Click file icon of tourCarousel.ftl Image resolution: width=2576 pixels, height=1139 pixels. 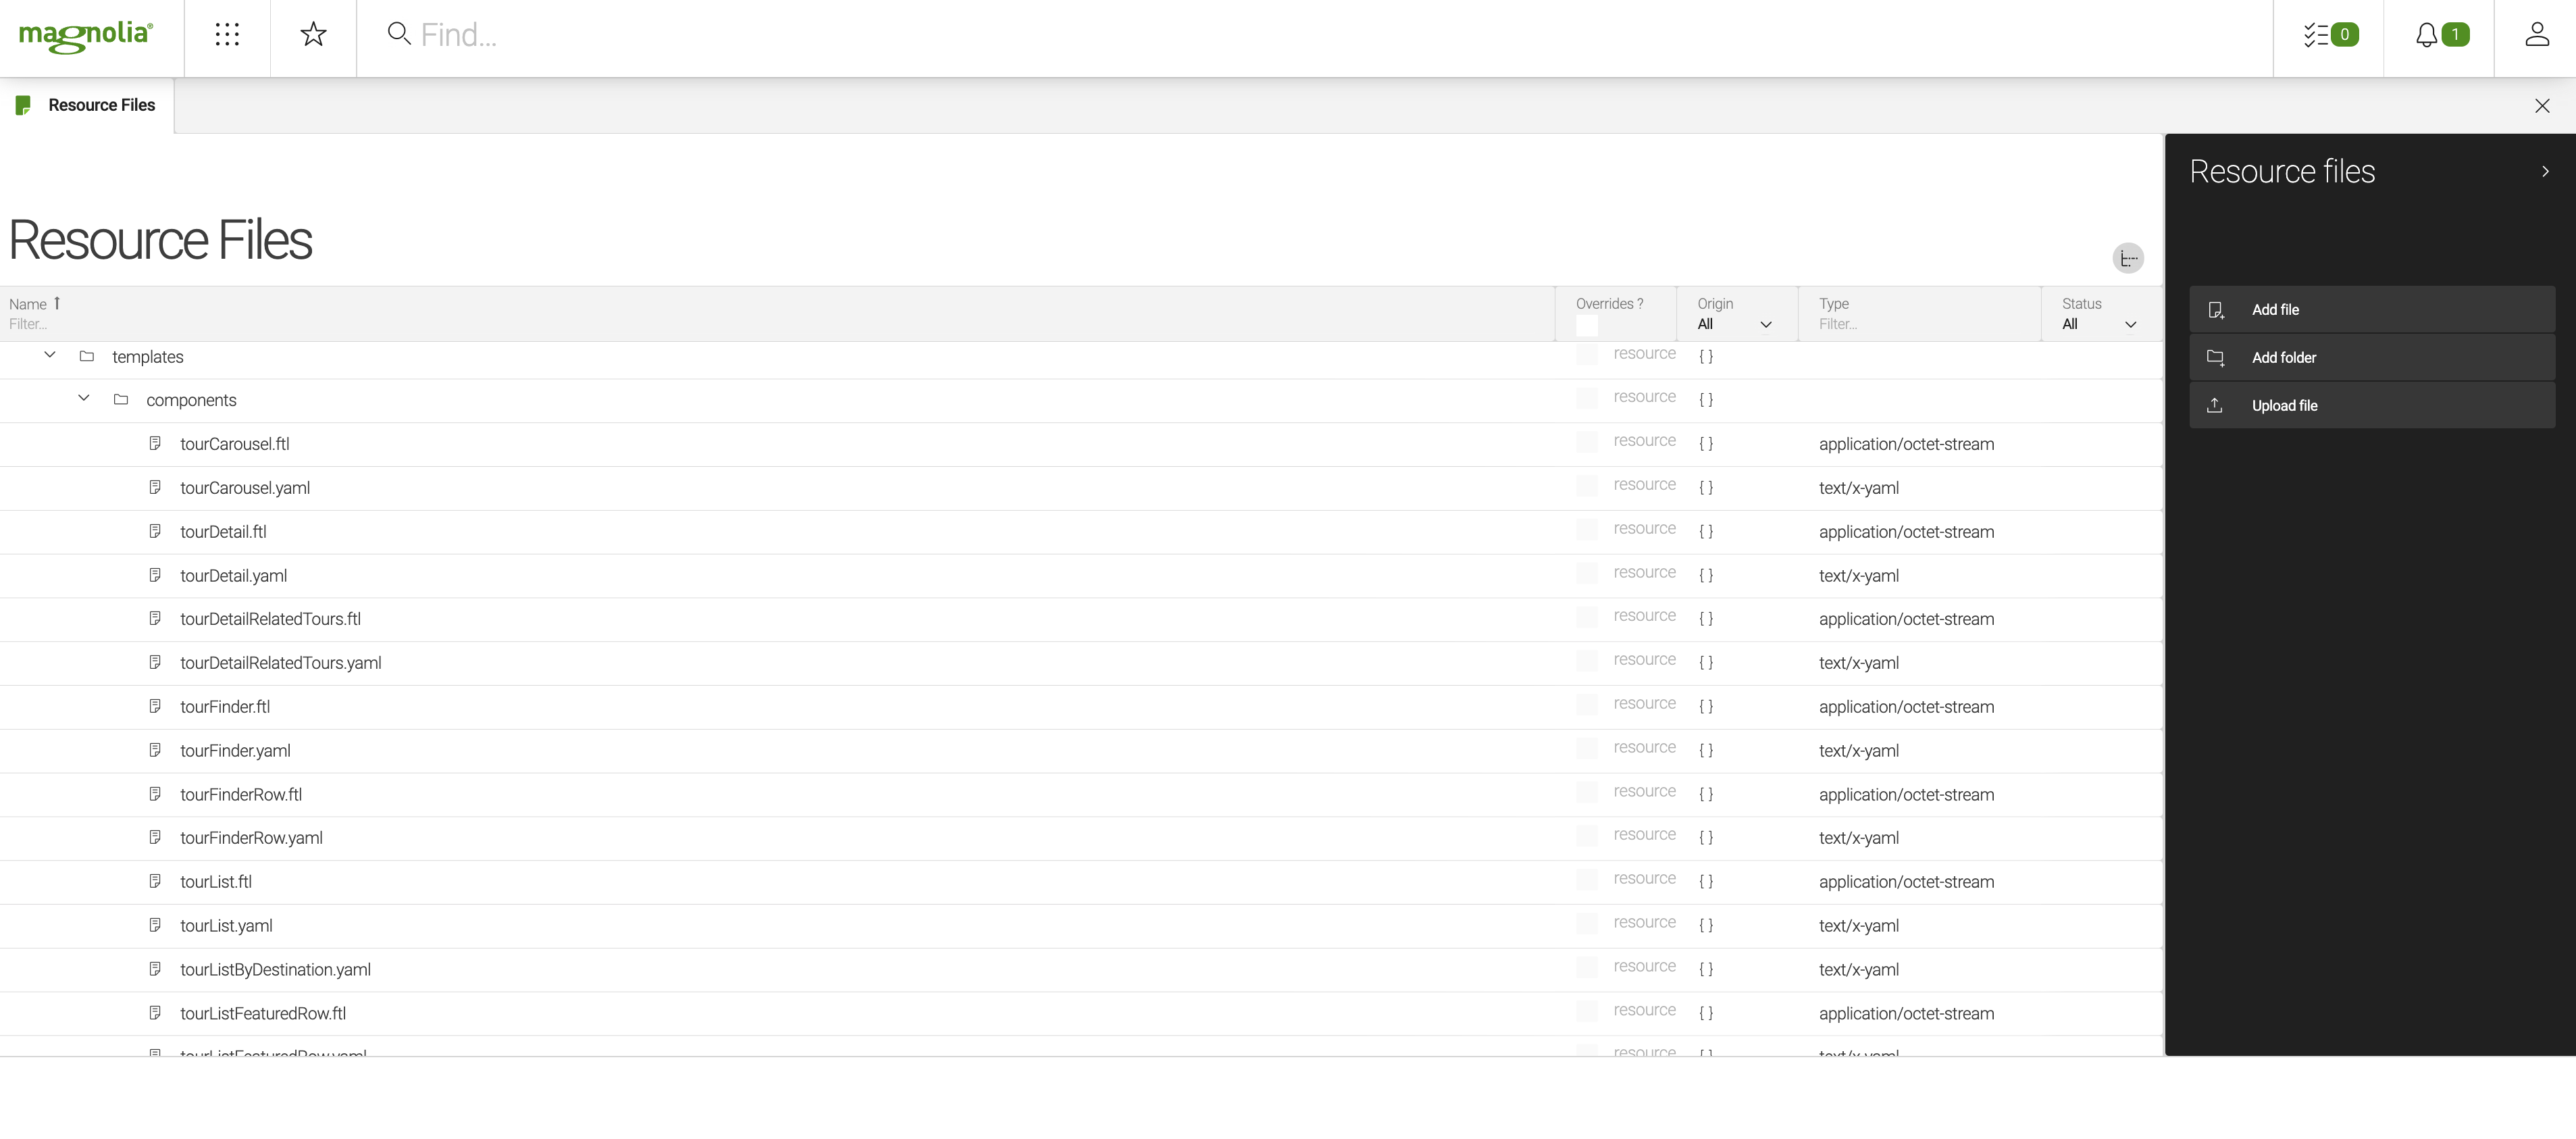point(155,443)
